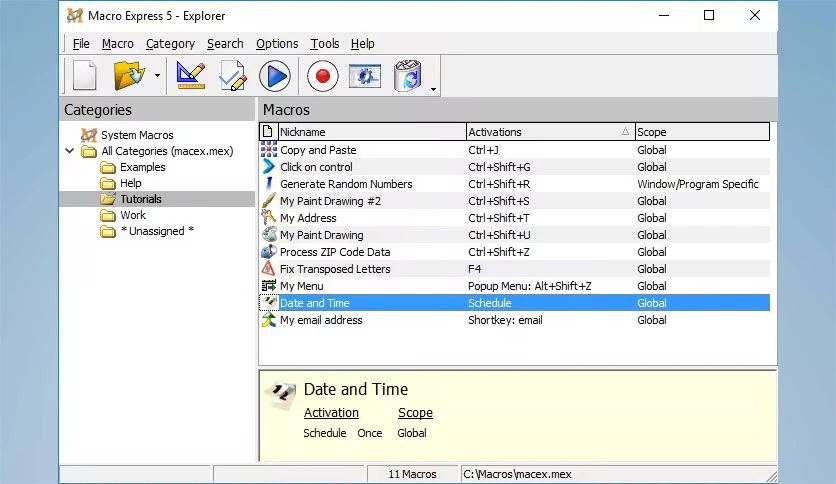Select the Generate Random Numbers macro
The height and width of the screenshot is (484, 836).
(515, 184)
